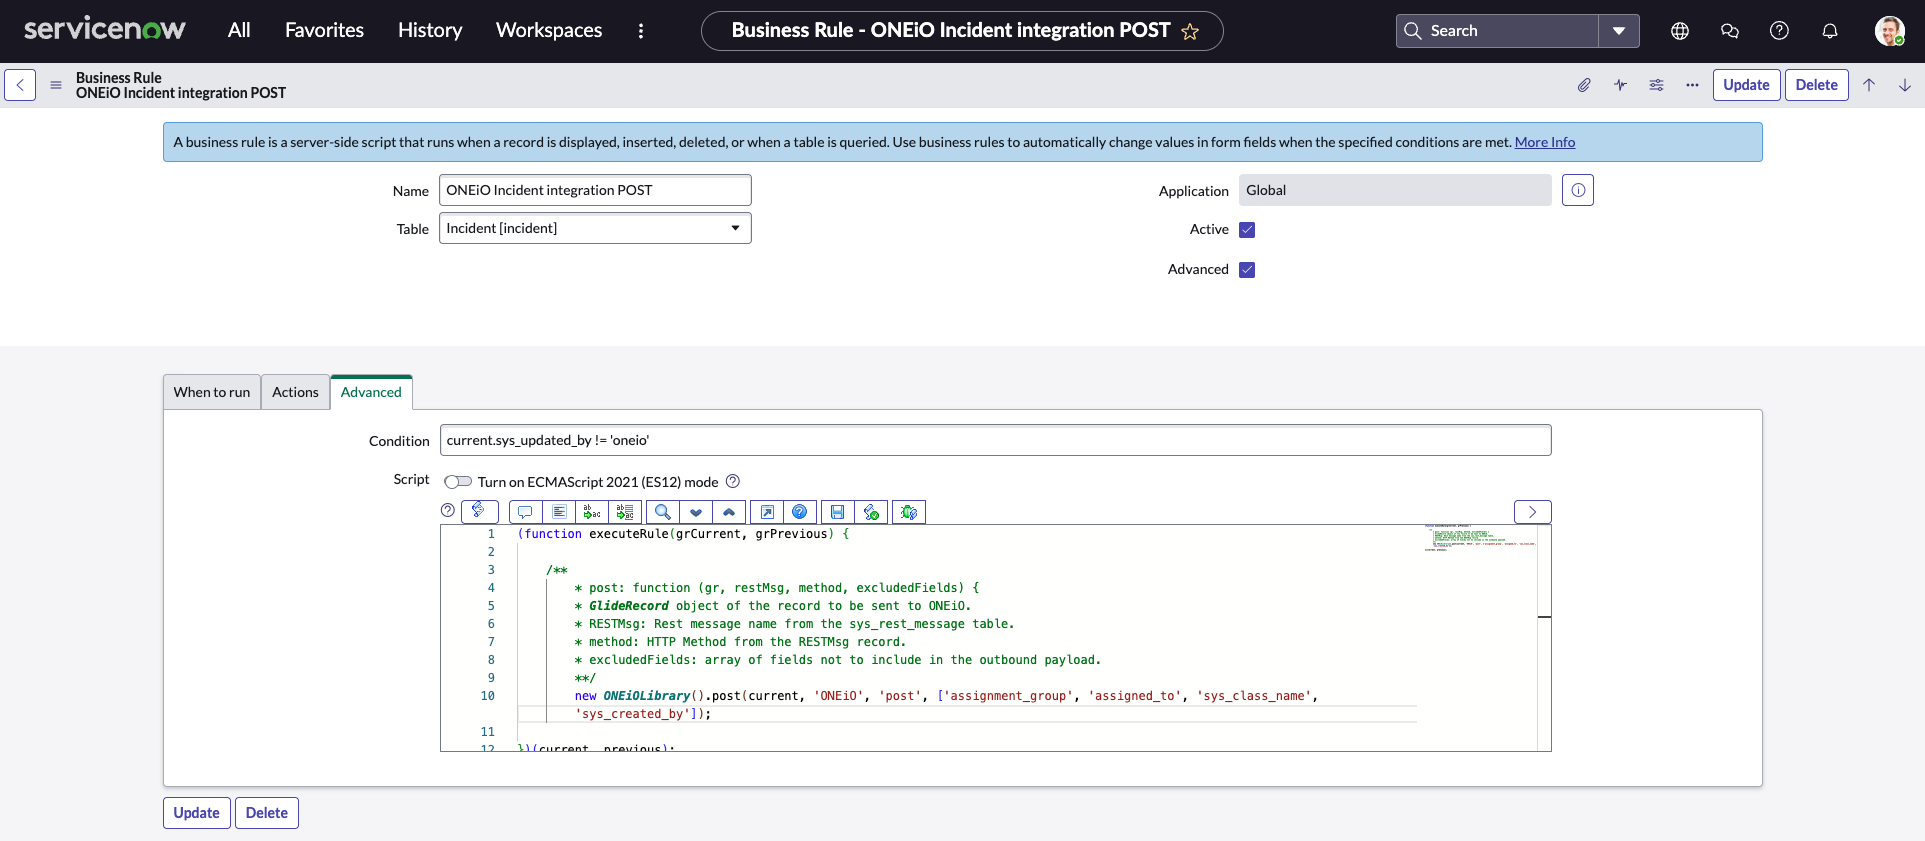Go to previous record with up arrow
The height and width of the screenshot is (841, 1925).
click(x=1869, y=85)
